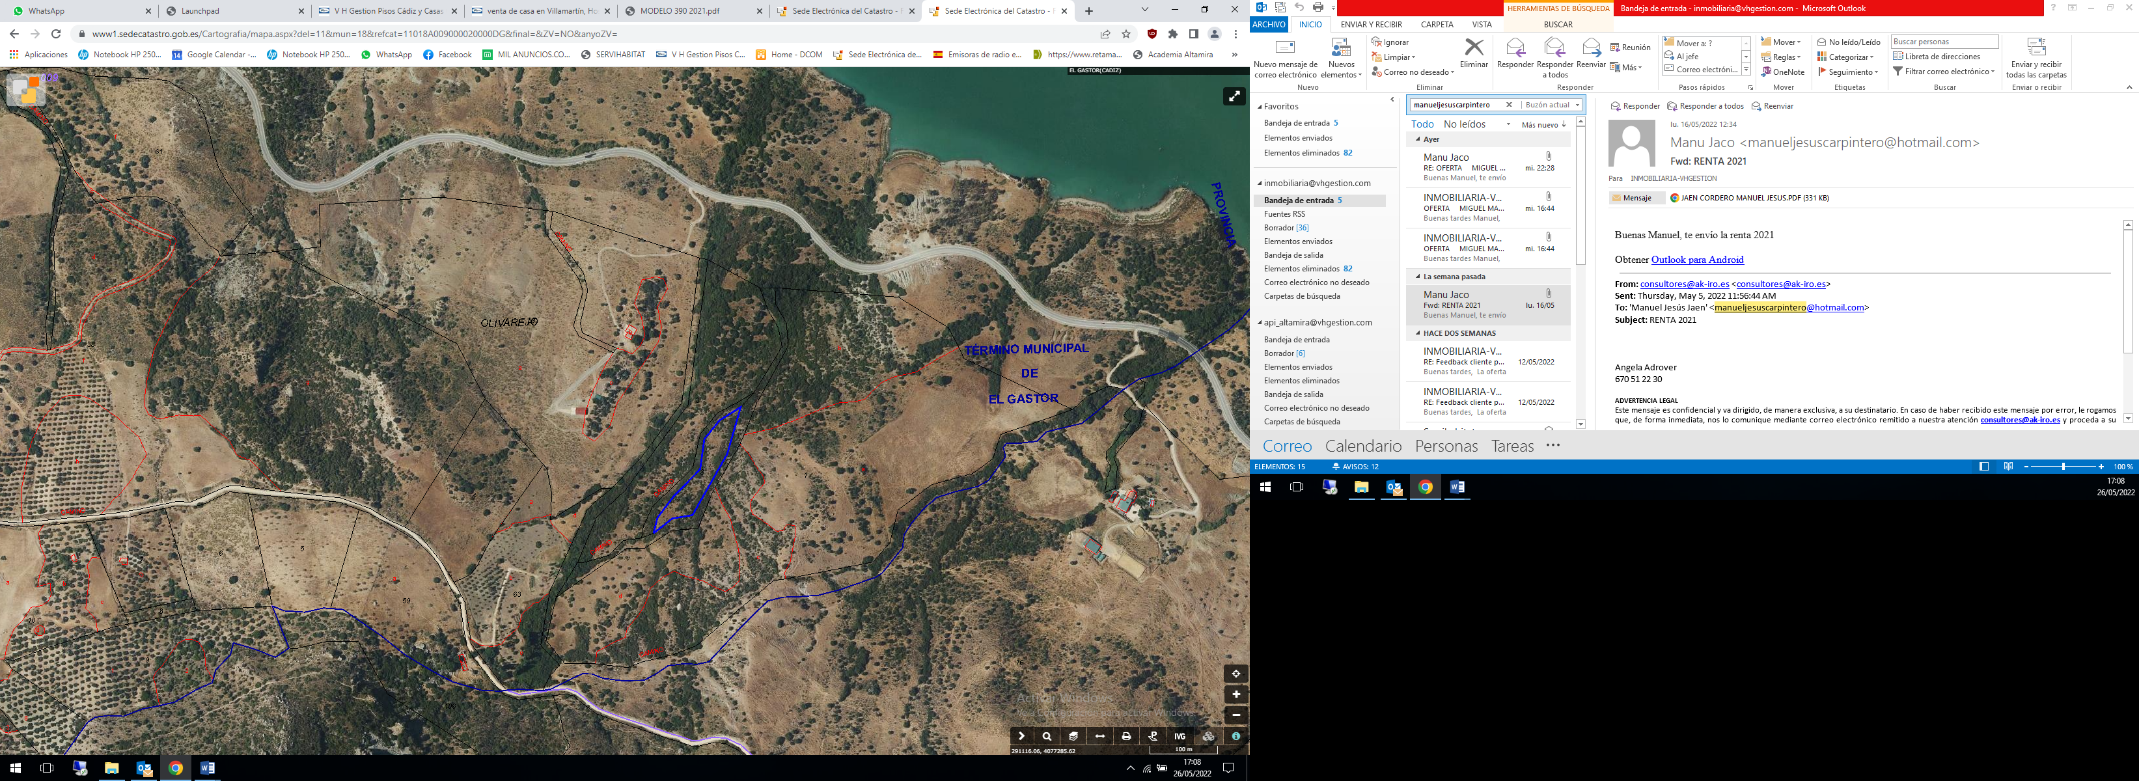Viewport: 2139px width, 781px height.
Task: Collapse the inmobiliaria@vhgestion.com folder tree
Action: coord(1259,184)
